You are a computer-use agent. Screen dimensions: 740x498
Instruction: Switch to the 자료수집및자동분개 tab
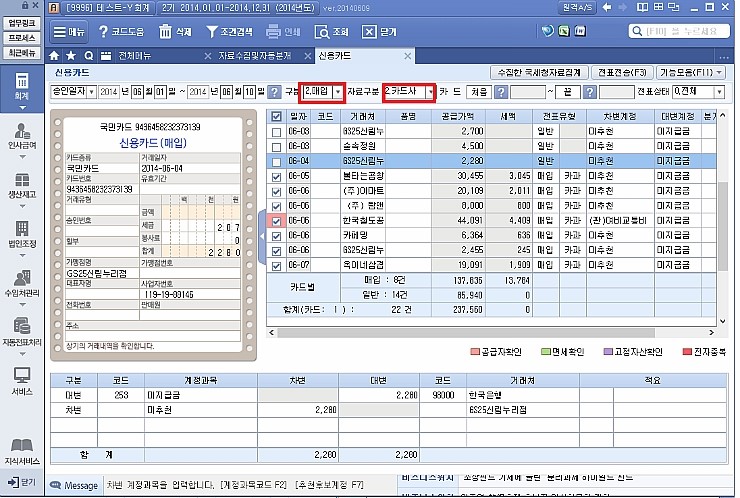(x=254, y=56)
